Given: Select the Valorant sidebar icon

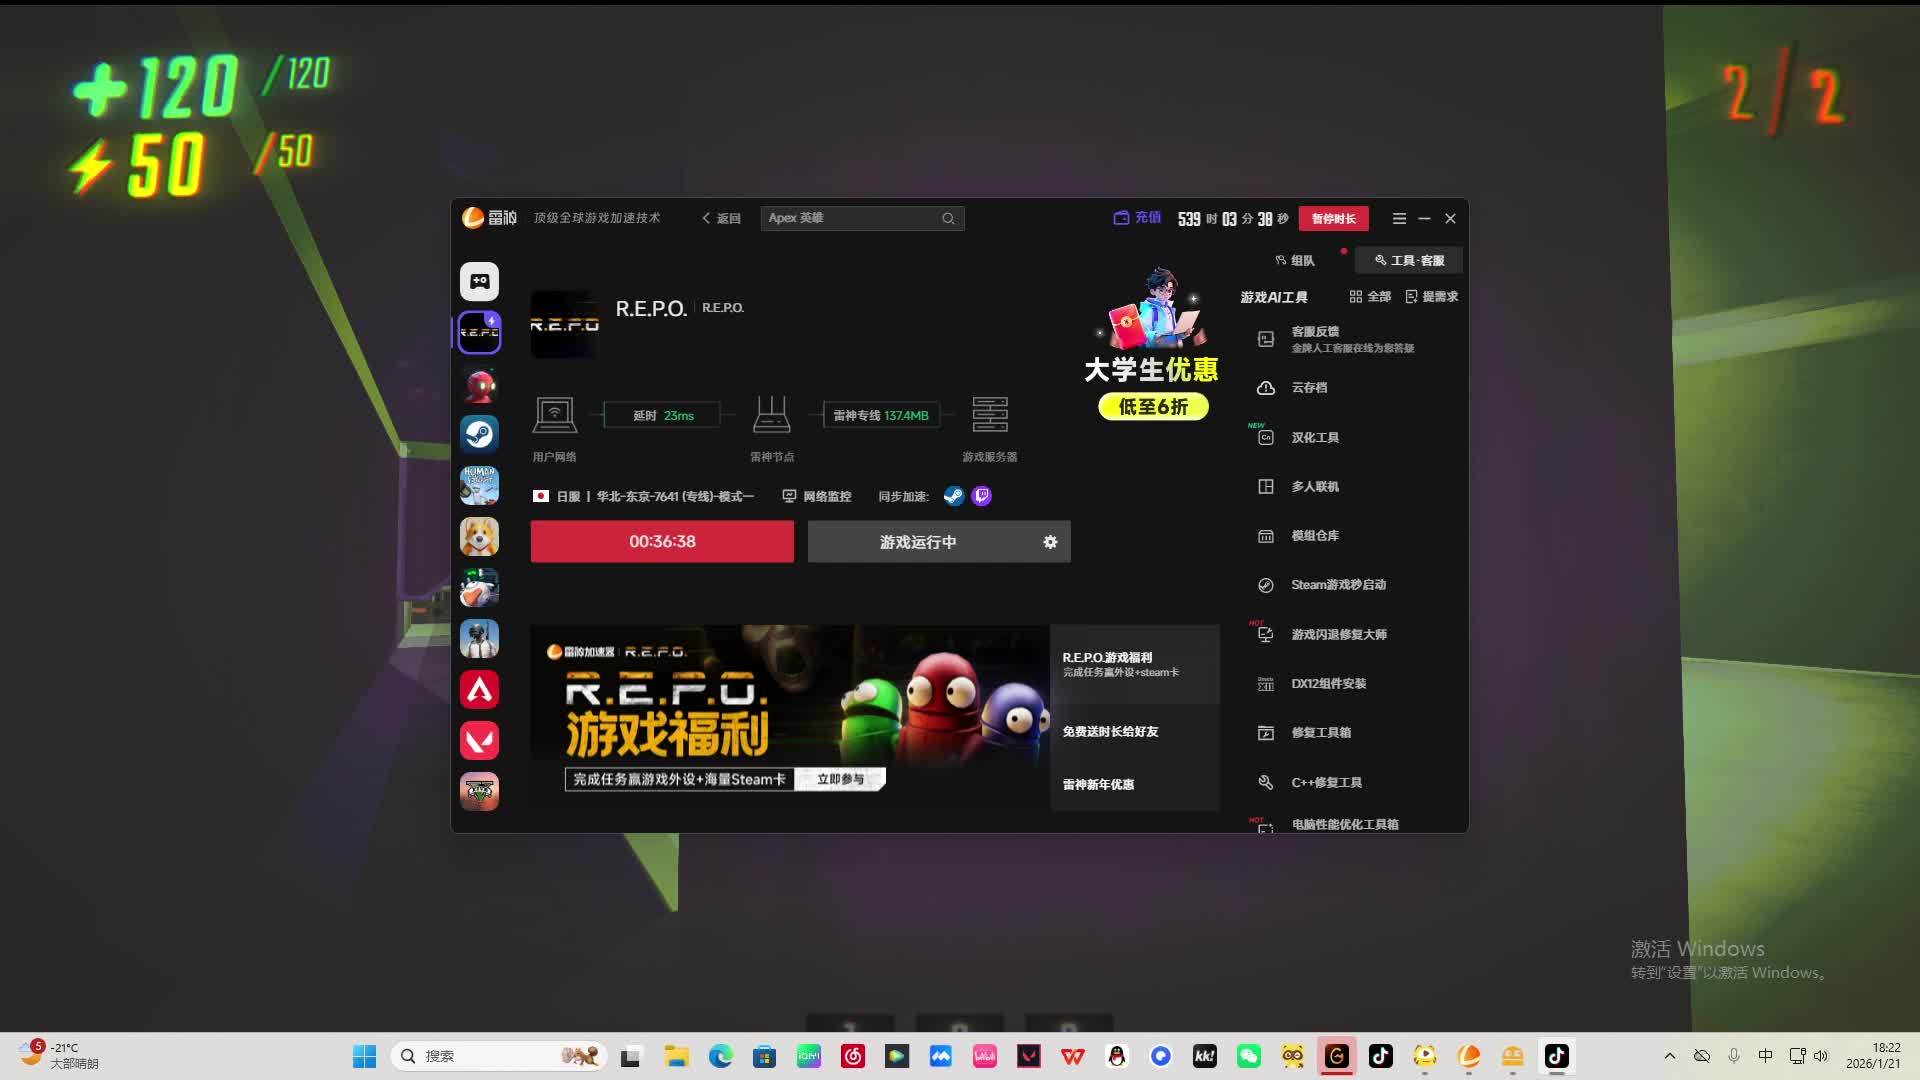Looking at the screenshot, I should (479, 741).
